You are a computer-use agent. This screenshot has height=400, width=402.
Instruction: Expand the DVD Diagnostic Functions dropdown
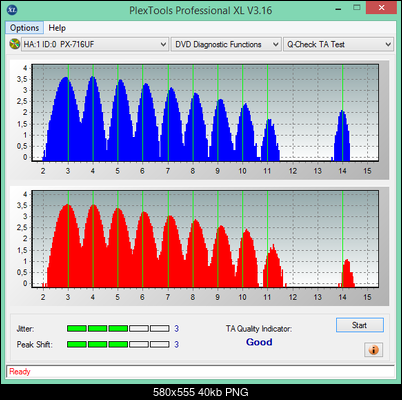coord(226,44)
